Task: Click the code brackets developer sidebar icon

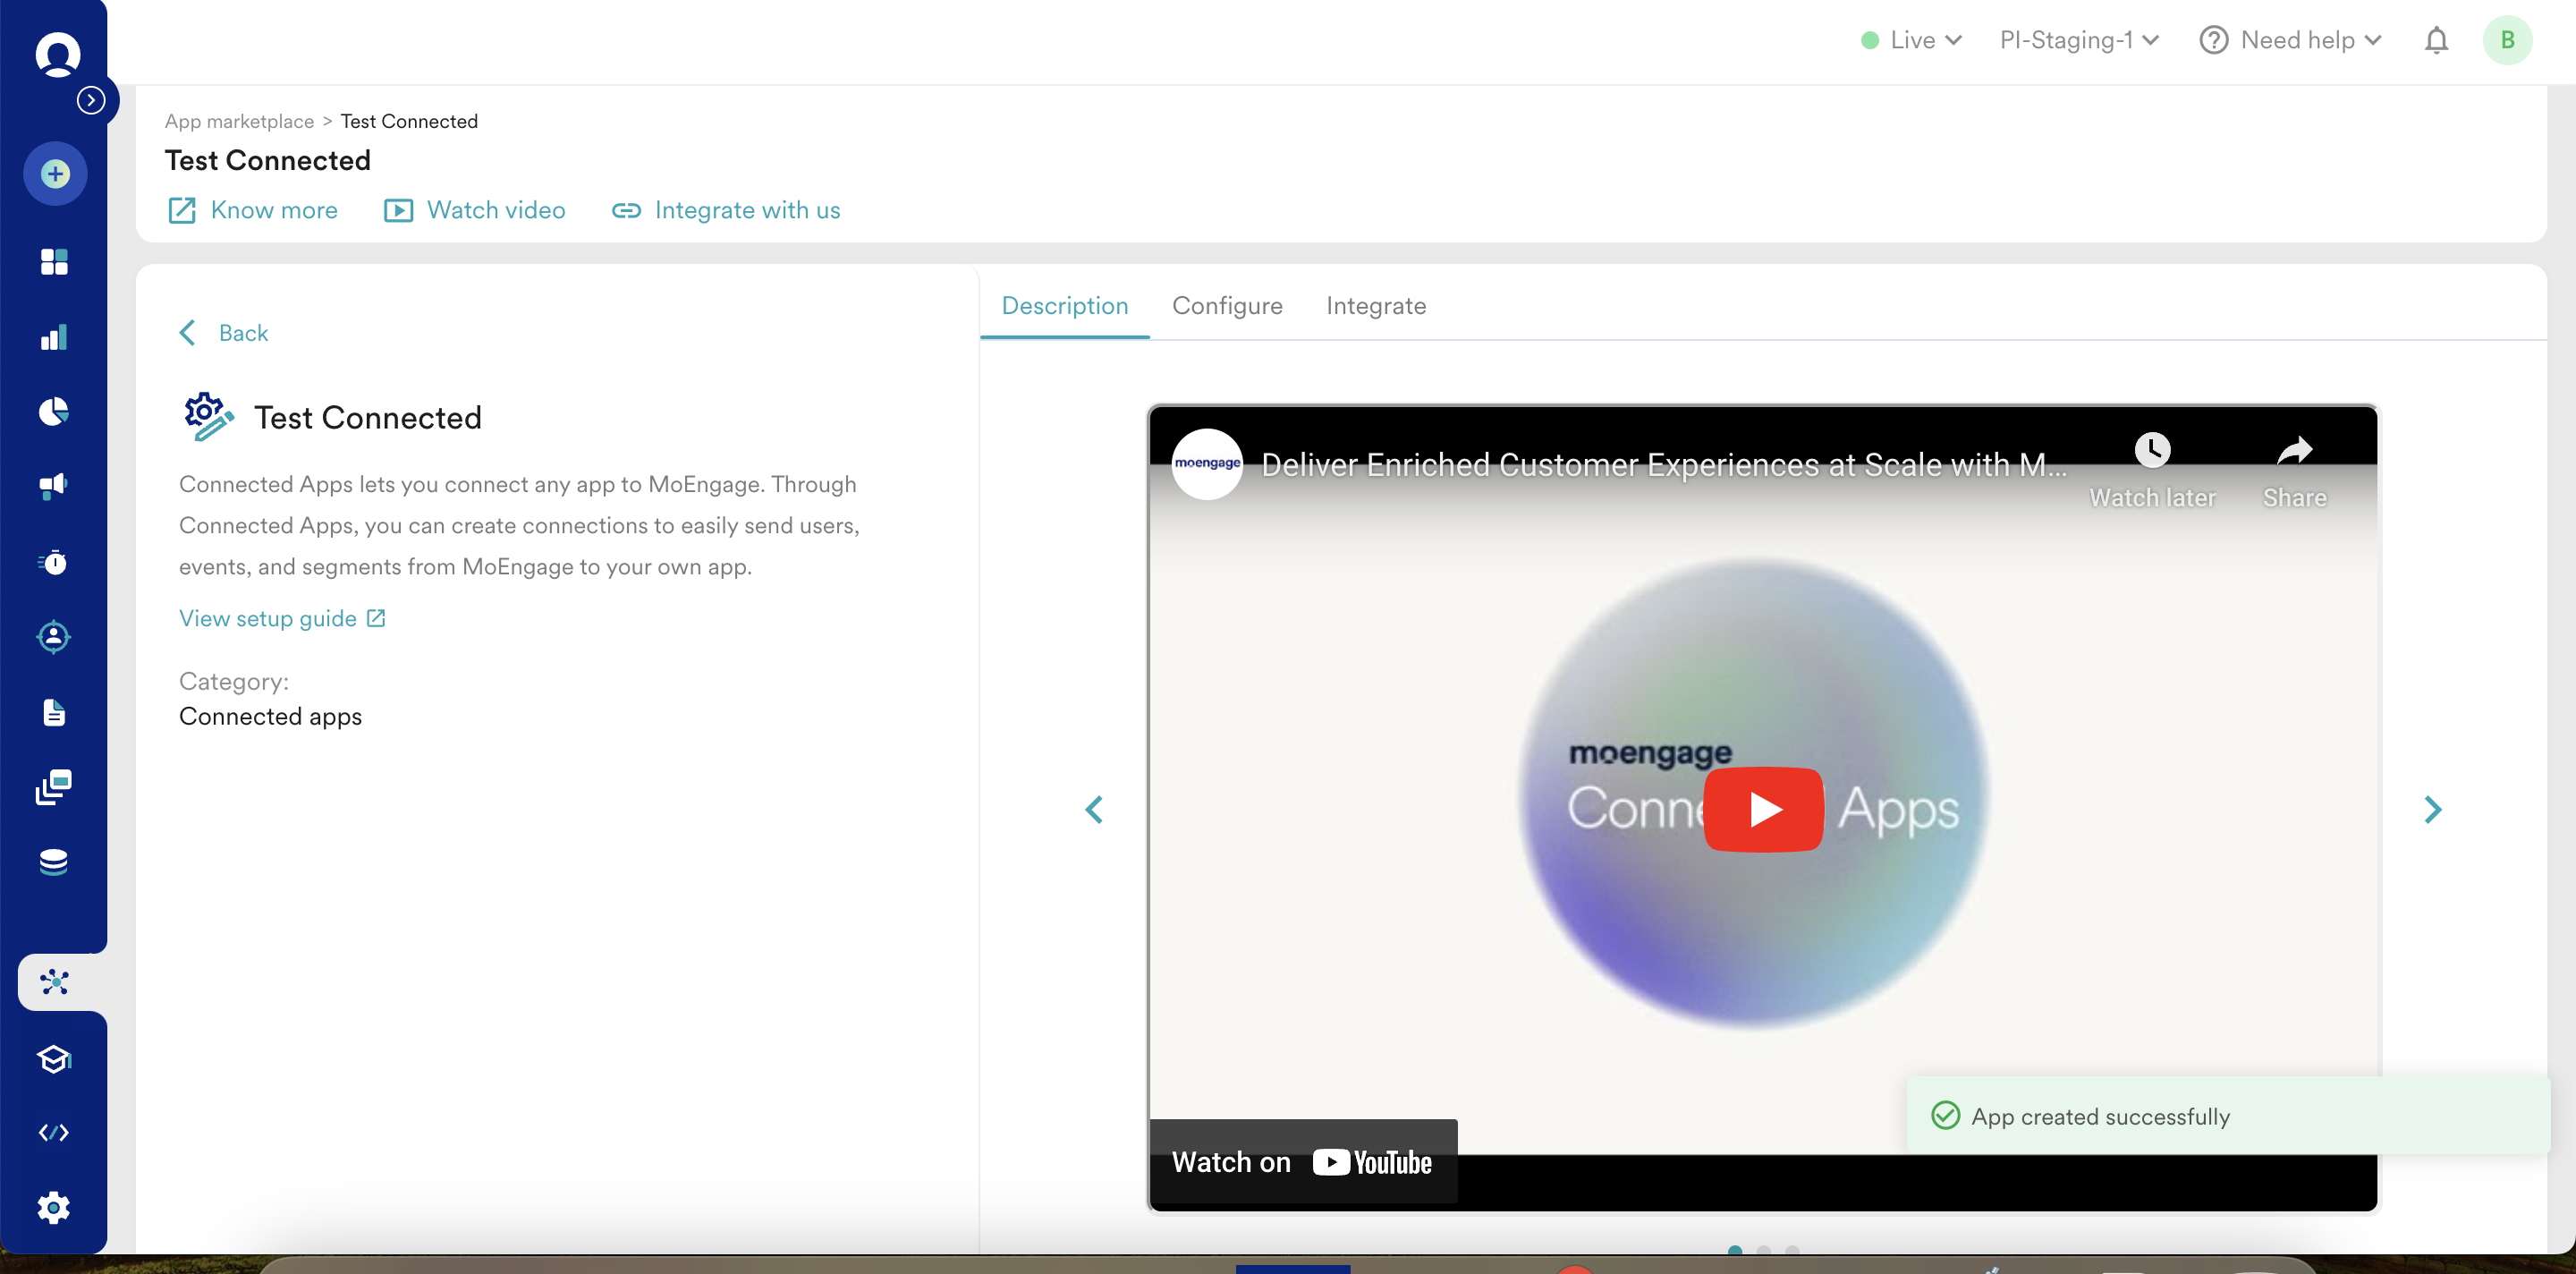Action: pyautogui.click(x=54, y=1132)
